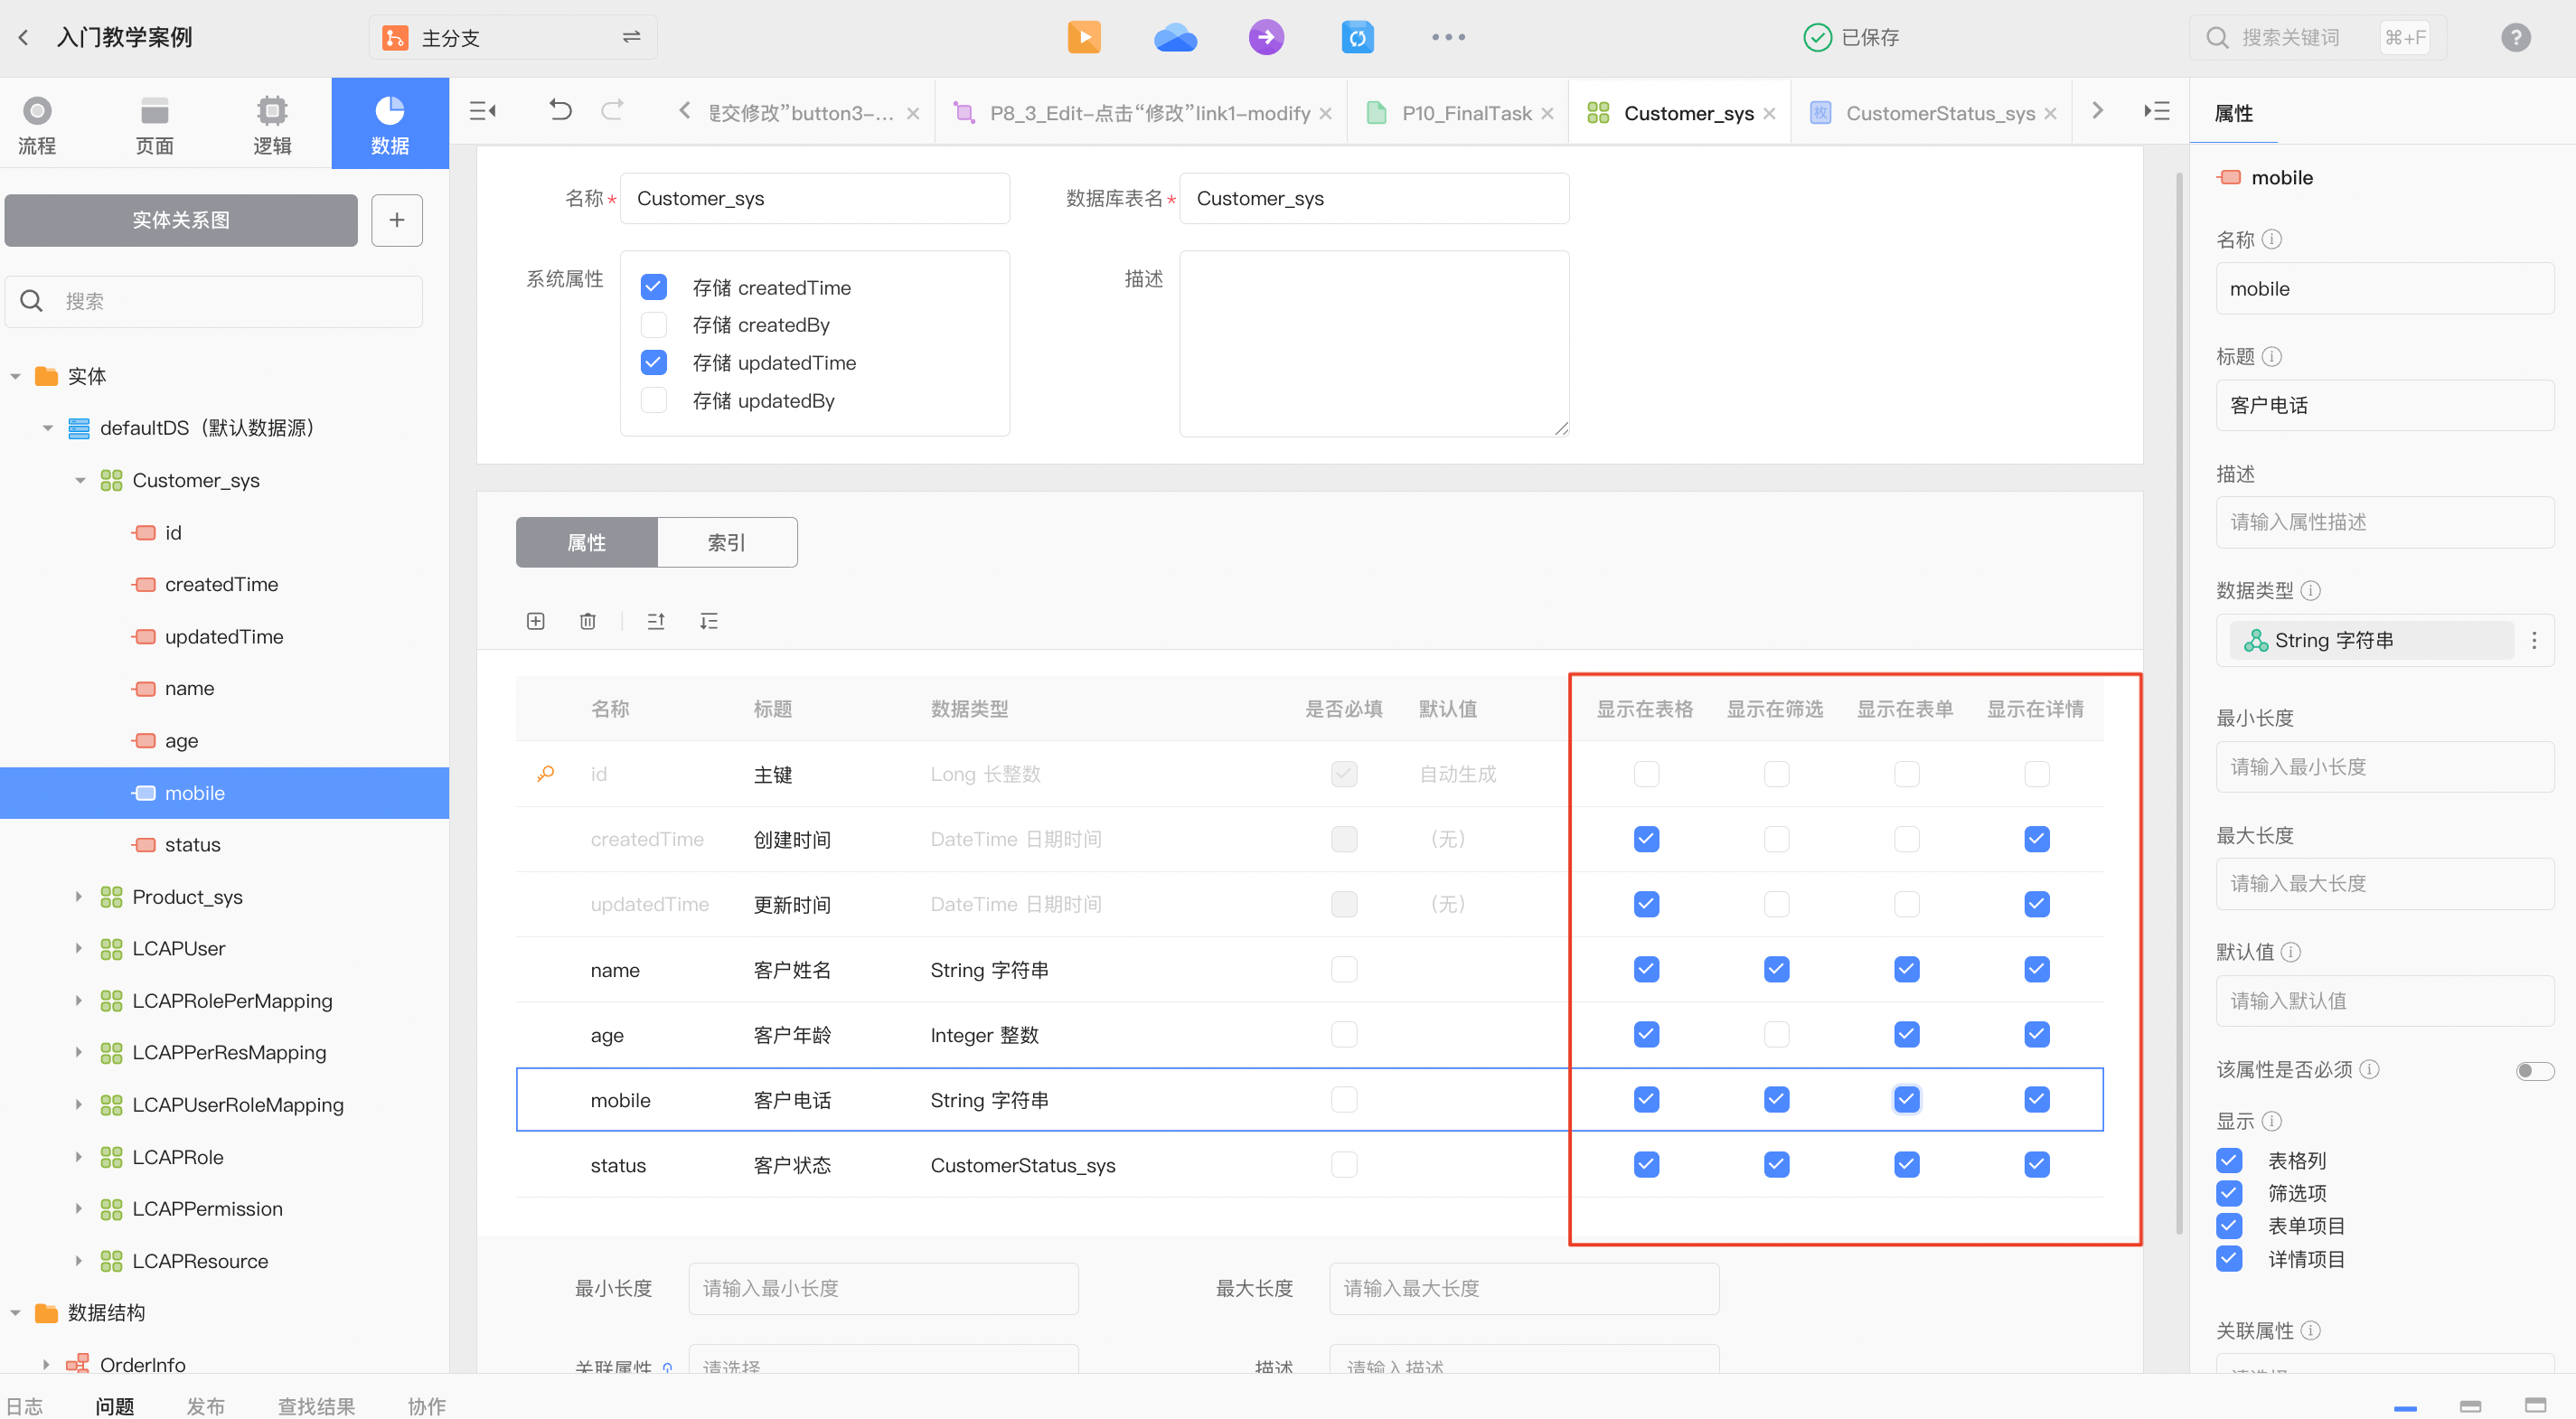Viewport: 2576px width, 1419px height.
Task: Open the 查找结果 bottom panel
Action: point(316,1405)
